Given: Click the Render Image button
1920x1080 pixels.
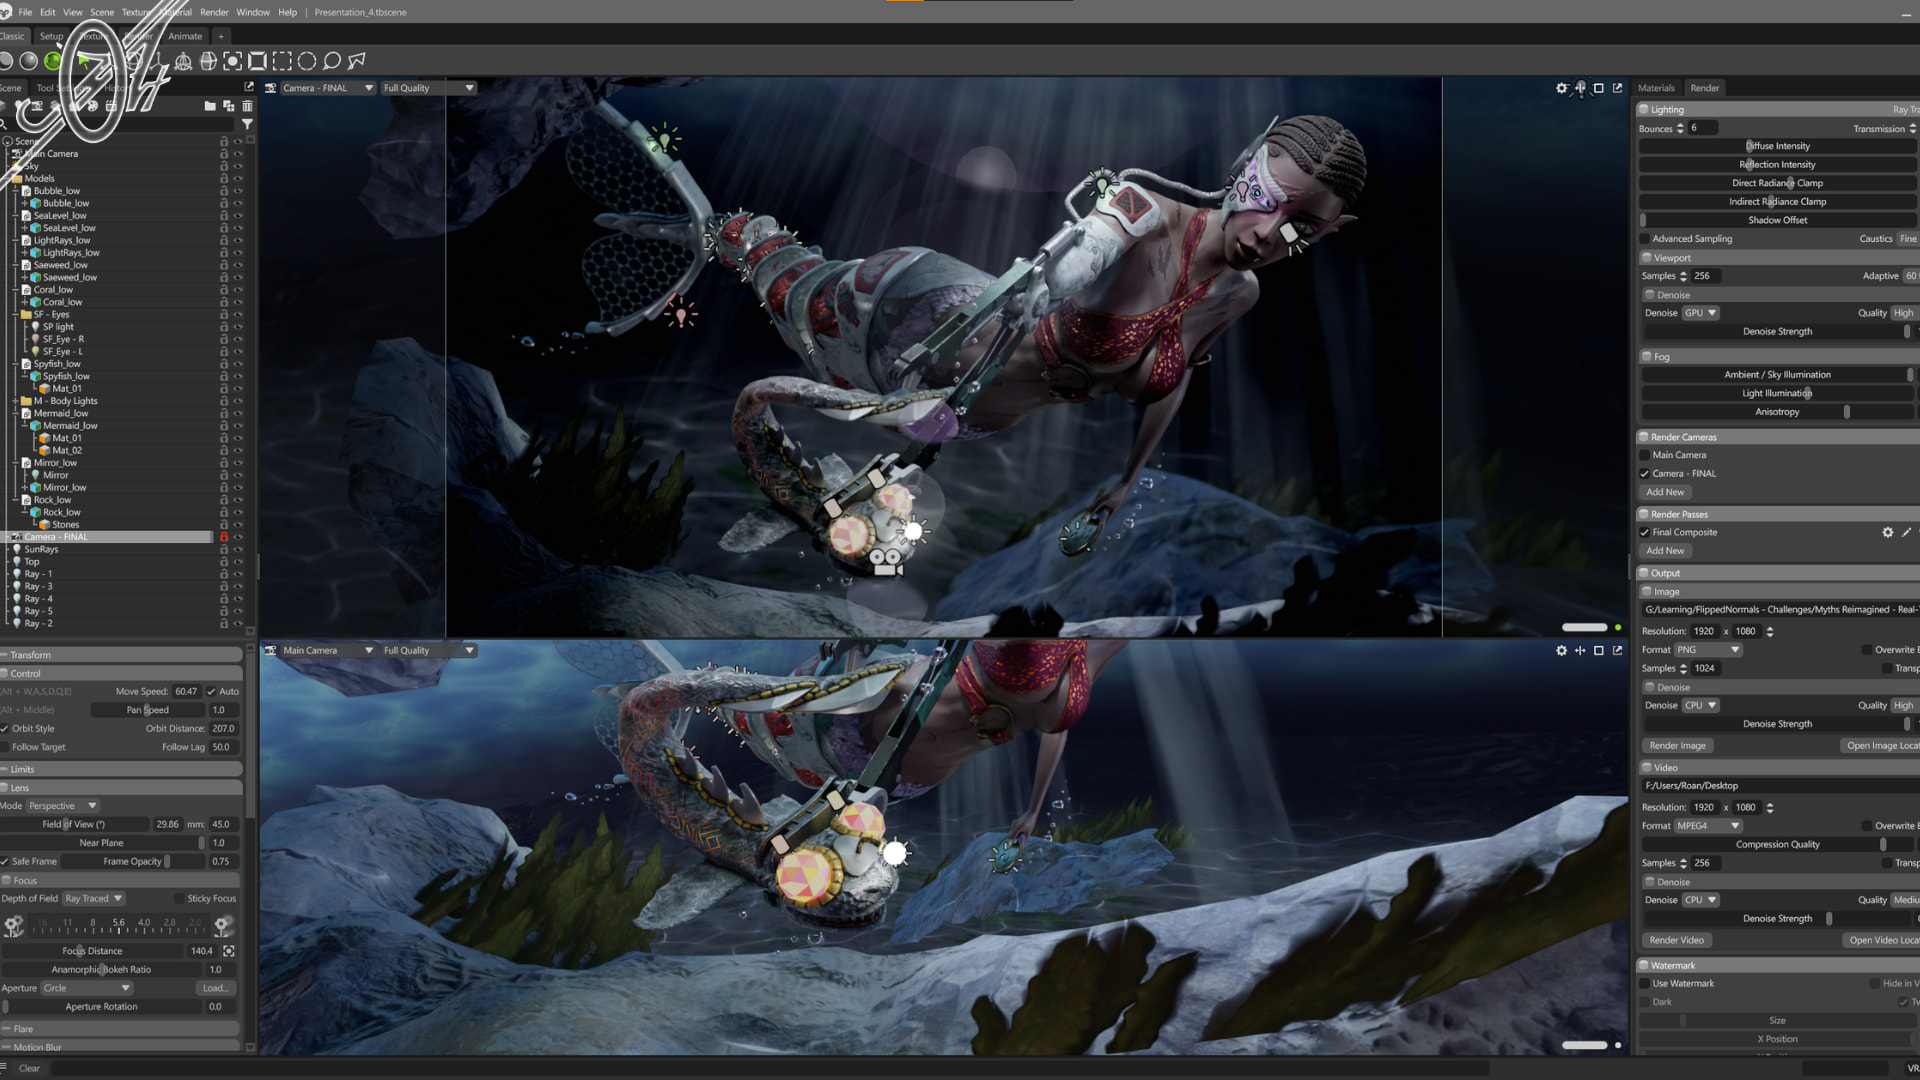Looking at the screenshot, I should [1677, 745].
